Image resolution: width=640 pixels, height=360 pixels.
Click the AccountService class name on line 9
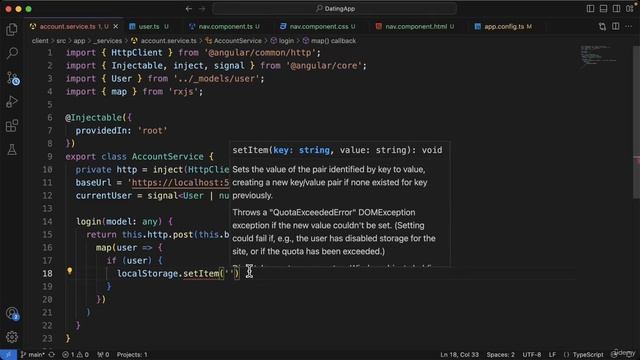click(x=167, y=157)
